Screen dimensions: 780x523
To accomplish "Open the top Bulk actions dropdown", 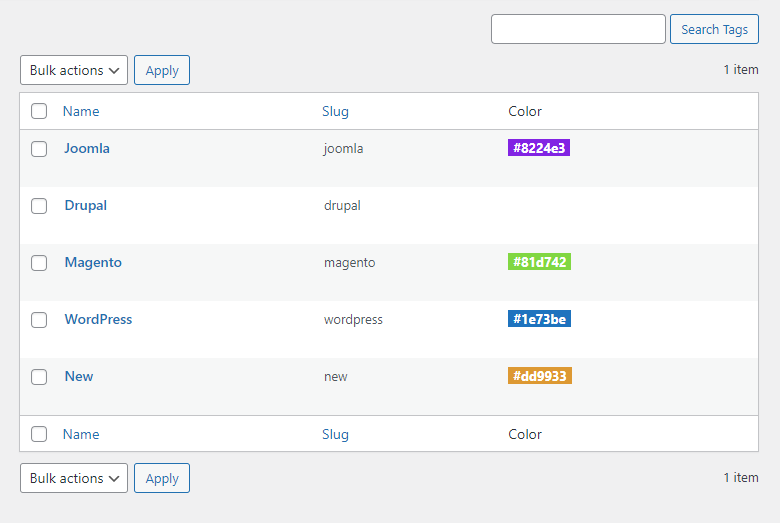I will (x=74, y=70).
